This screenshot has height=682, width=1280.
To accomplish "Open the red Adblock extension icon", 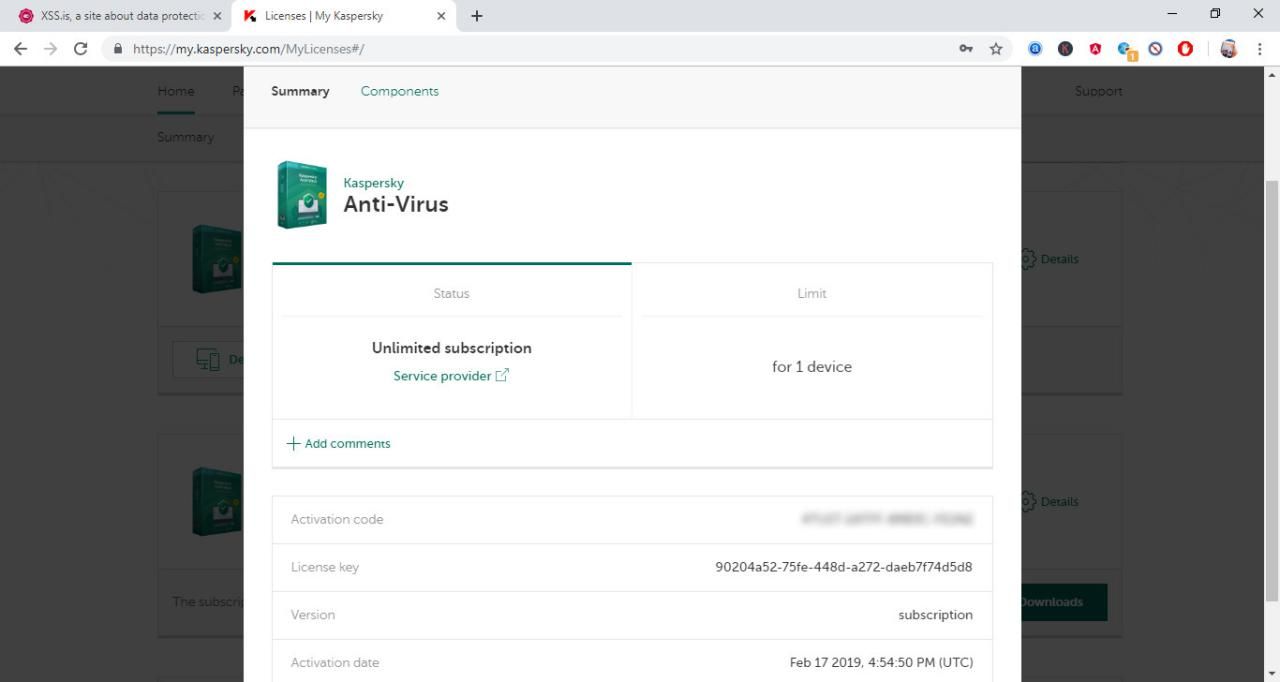I will (x=1095, y=48).
